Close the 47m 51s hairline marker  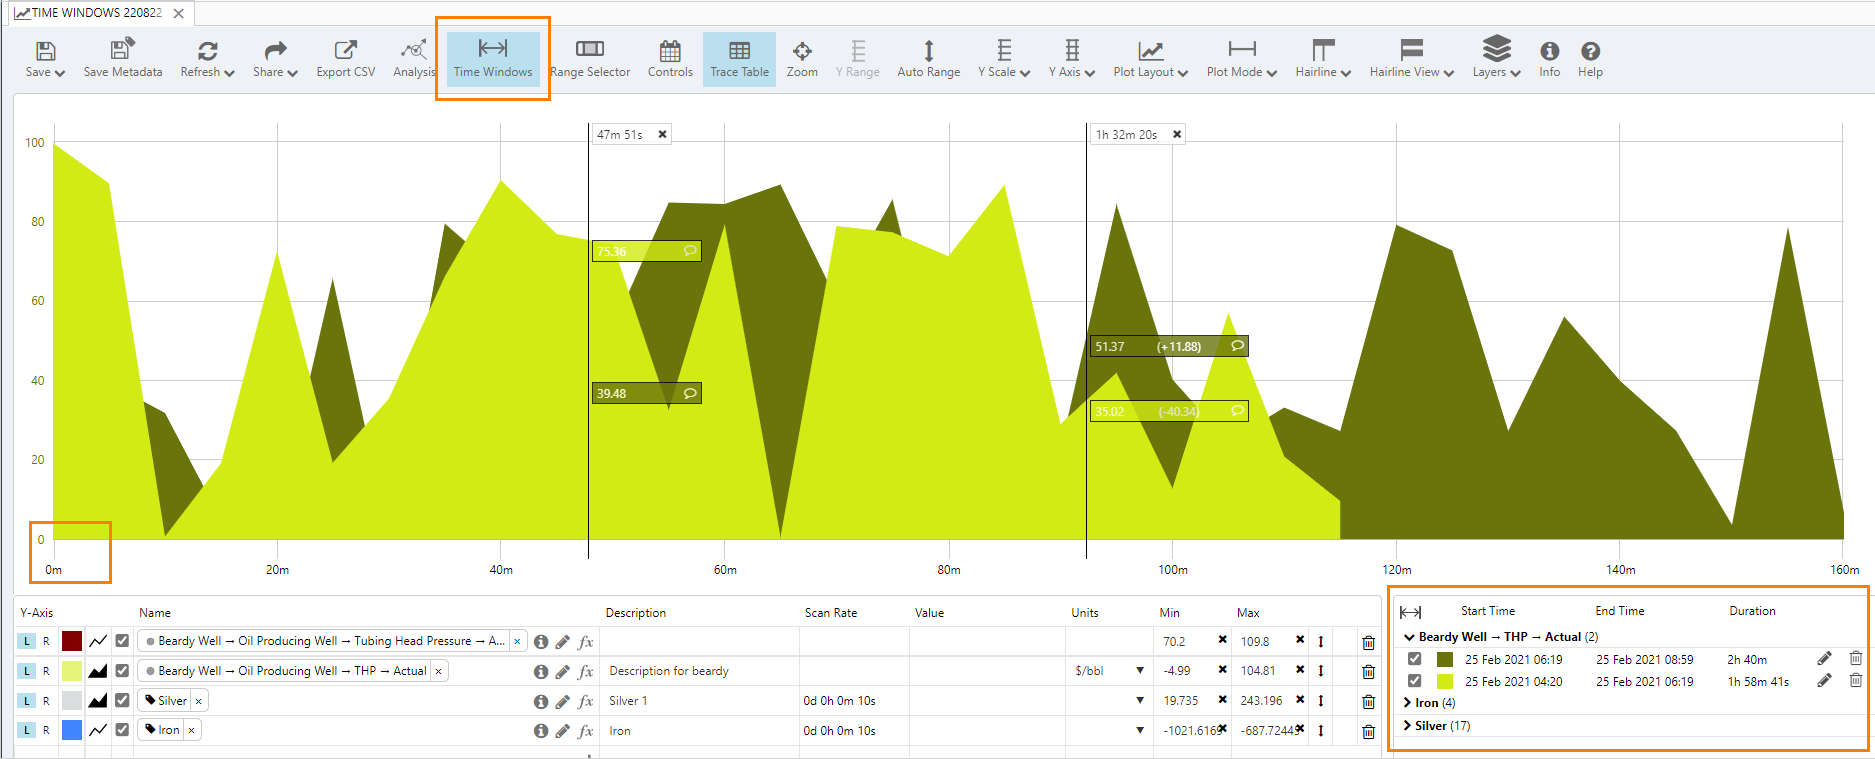click(x=662, y=134)
